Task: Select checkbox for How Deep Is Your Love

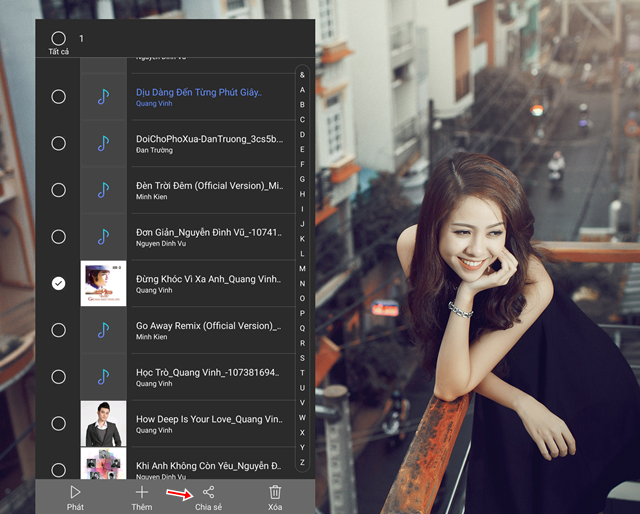Action: pos(58,423)
